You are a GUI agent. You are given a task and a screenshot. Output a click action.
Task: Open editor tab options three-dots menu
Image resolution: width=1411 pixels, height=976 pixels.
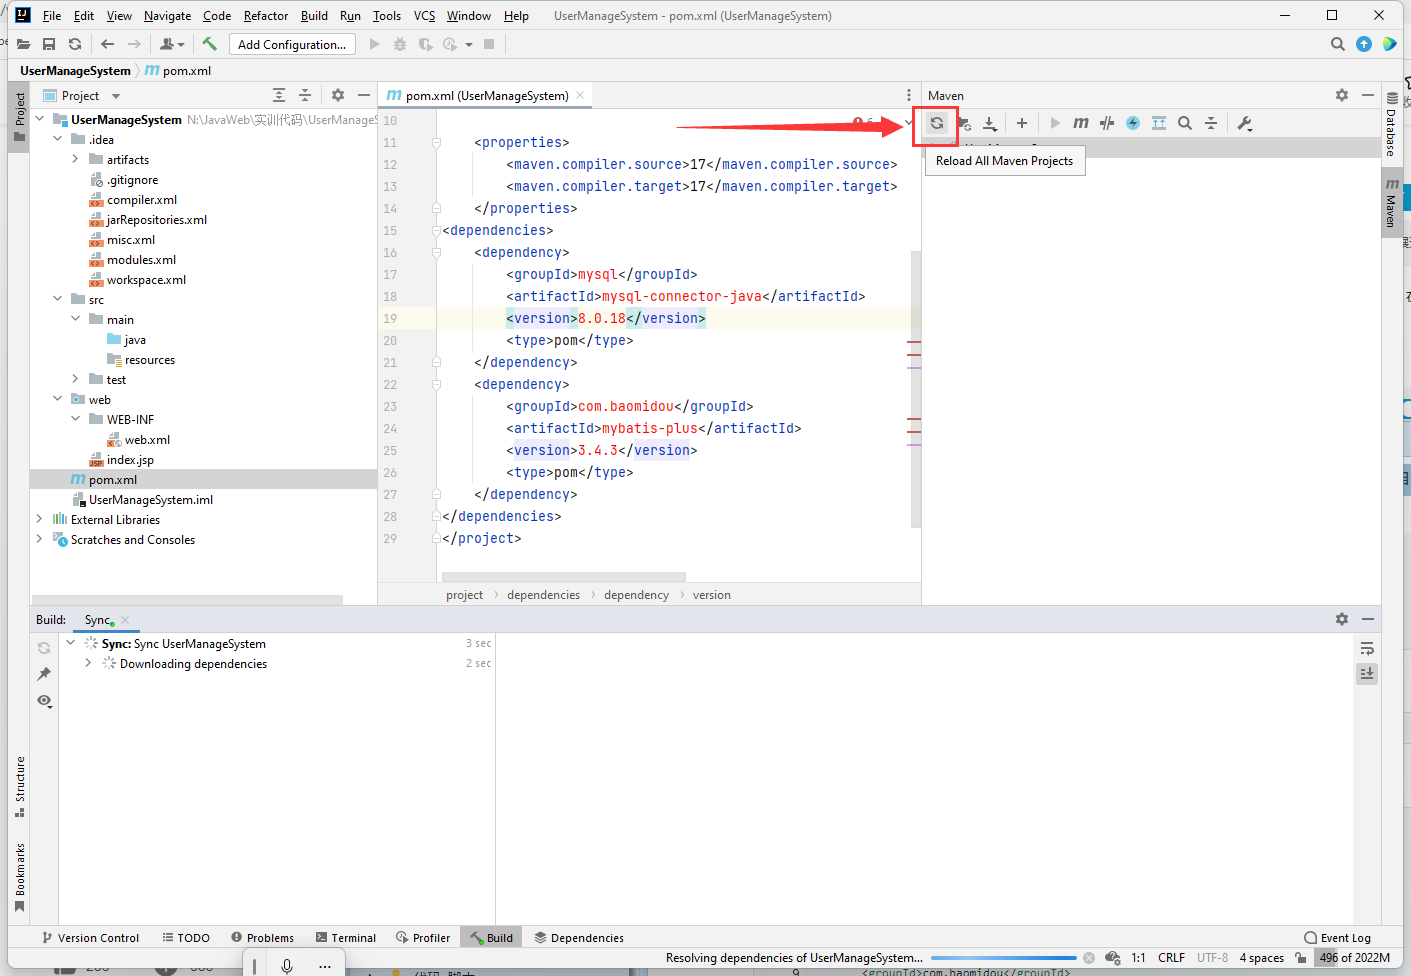pos(908,95)
